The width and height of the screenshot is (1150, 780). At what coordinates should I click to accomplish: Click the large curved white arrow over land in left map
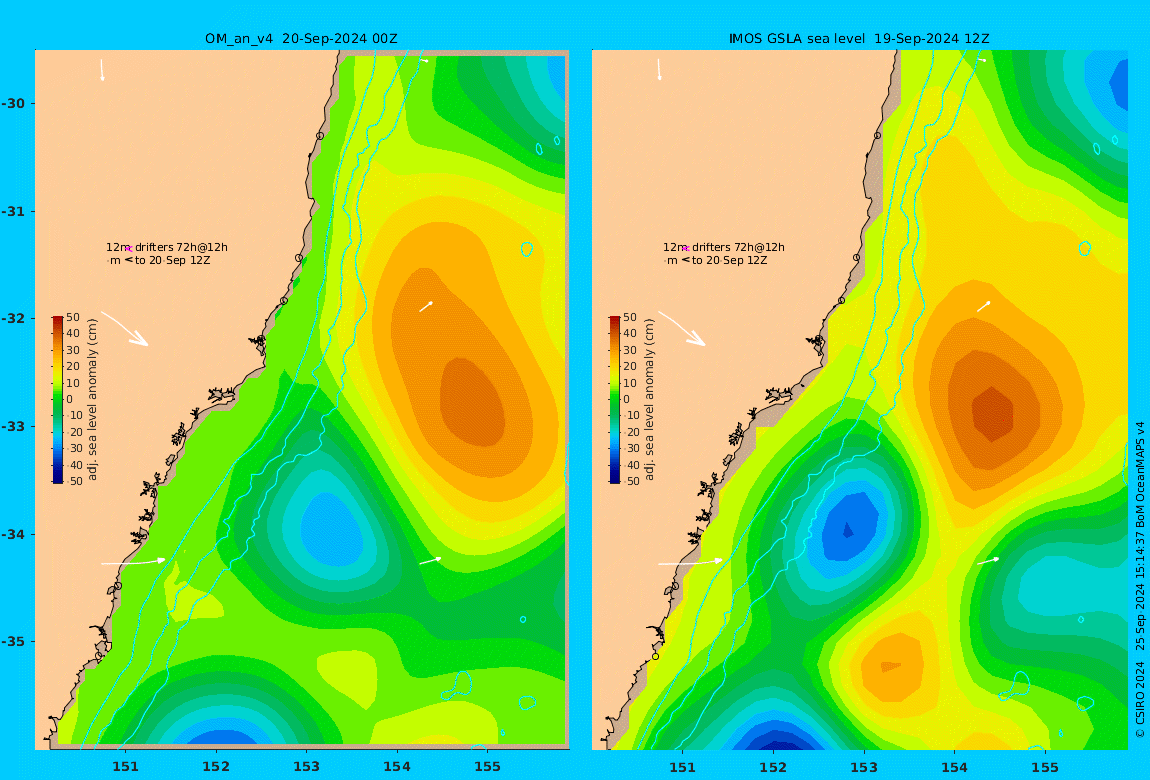pyautogui.click(x=125, y=328)
